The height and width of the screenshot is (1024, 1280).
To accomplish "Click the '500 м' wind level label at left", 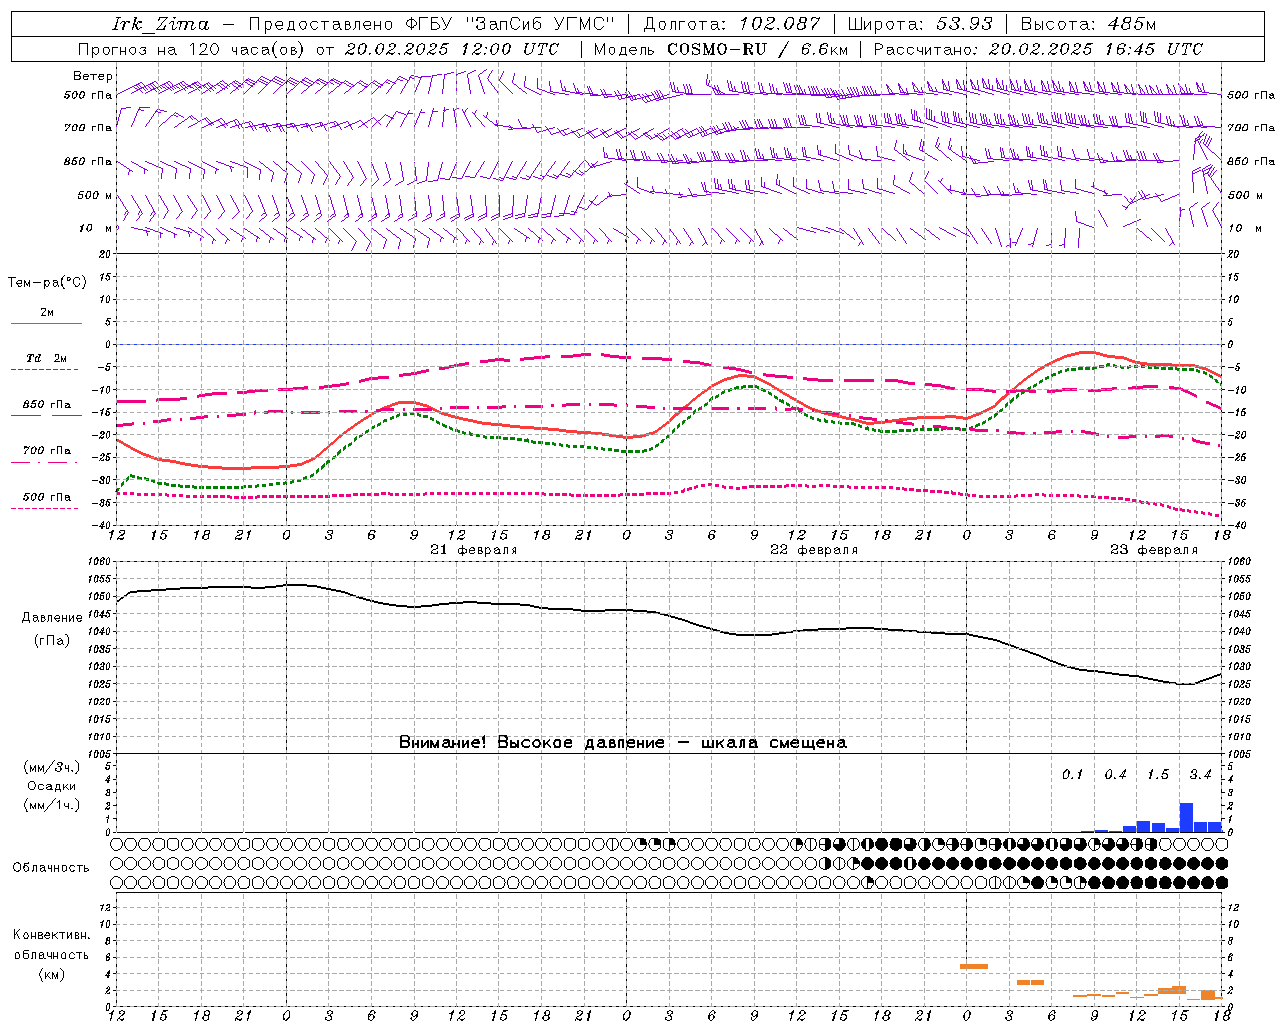I will tap(95, 195).
